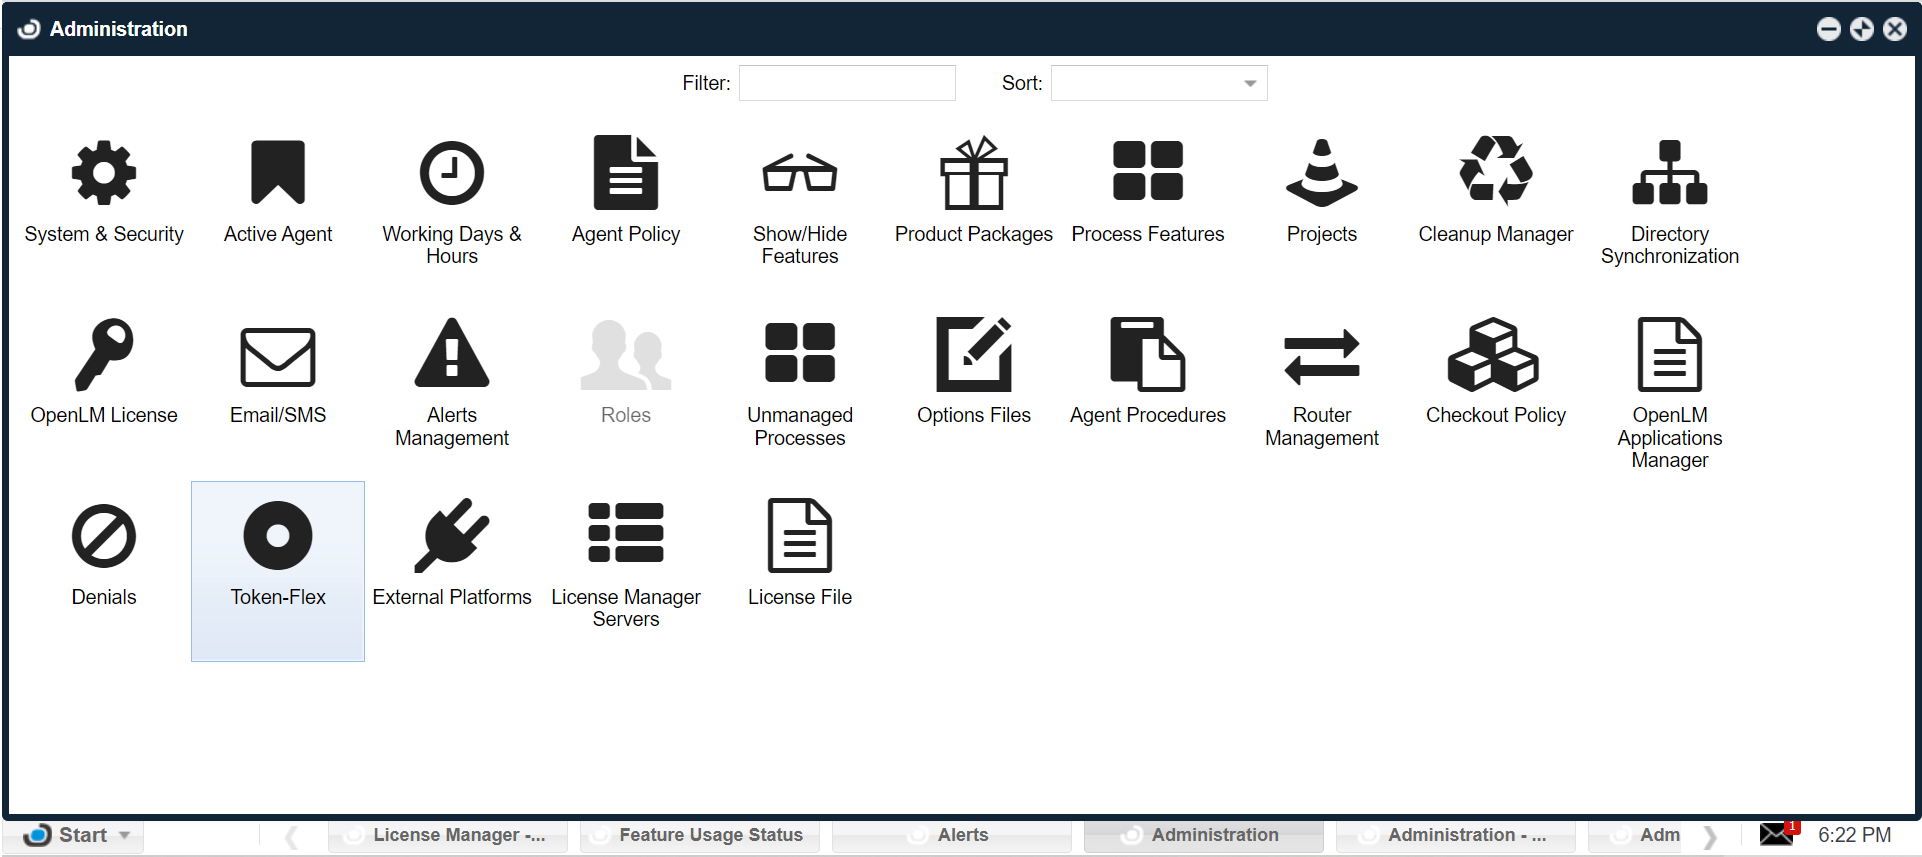
Task: Open Working Days & Hours clock
Action: (x=452, y=174)
